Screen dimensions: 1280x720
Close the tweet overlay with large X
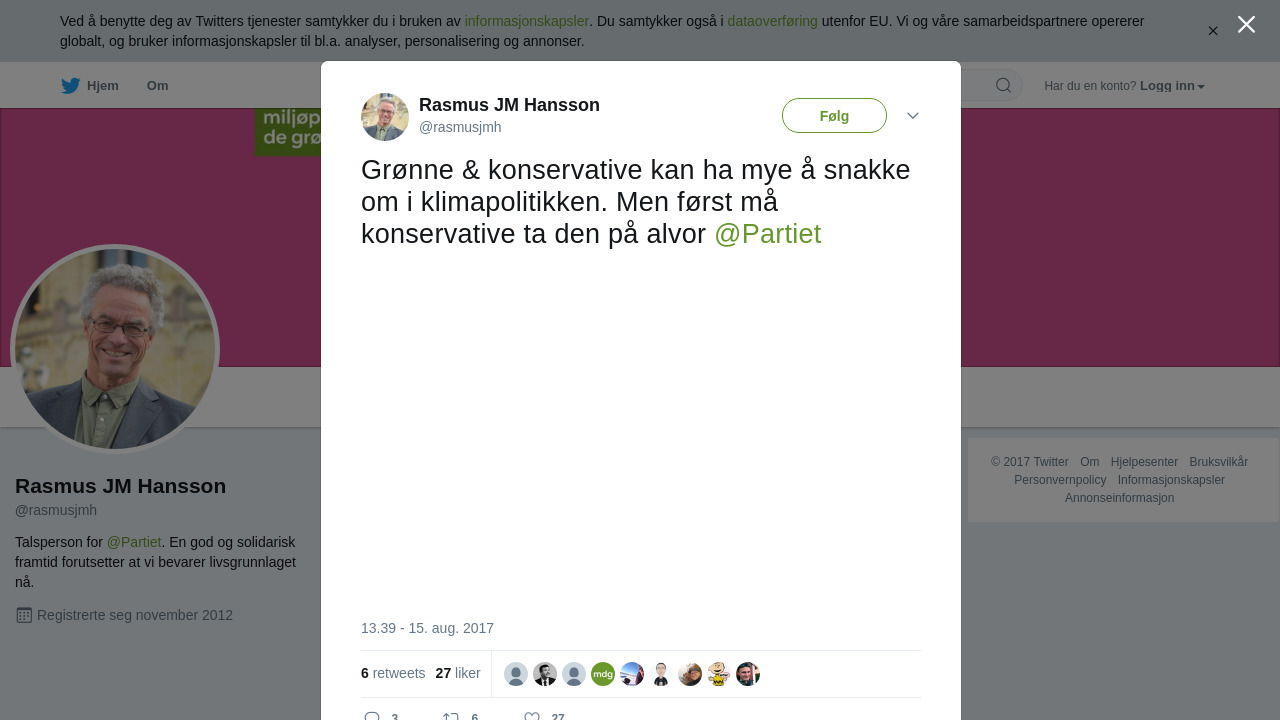coord(1246,24)
